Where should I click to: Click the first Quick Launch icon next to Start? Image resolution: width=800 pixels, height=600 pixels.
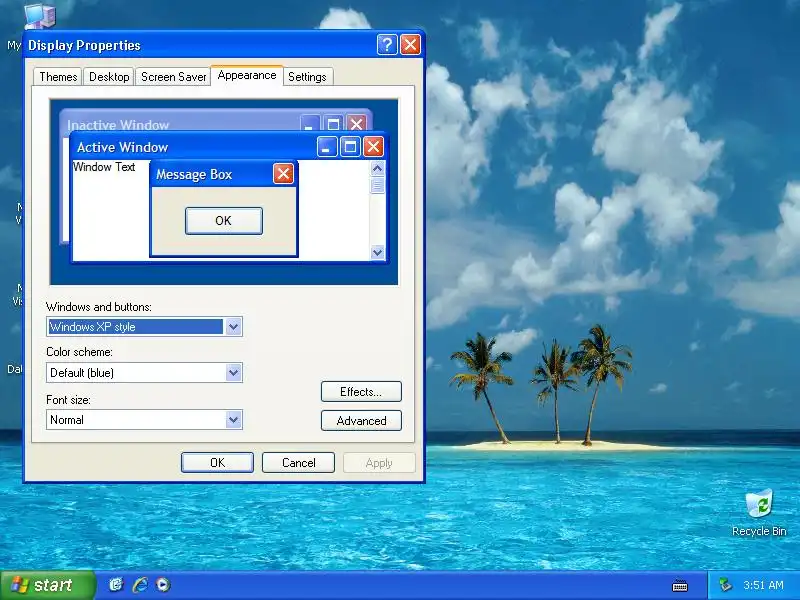[x=116, y=585]
